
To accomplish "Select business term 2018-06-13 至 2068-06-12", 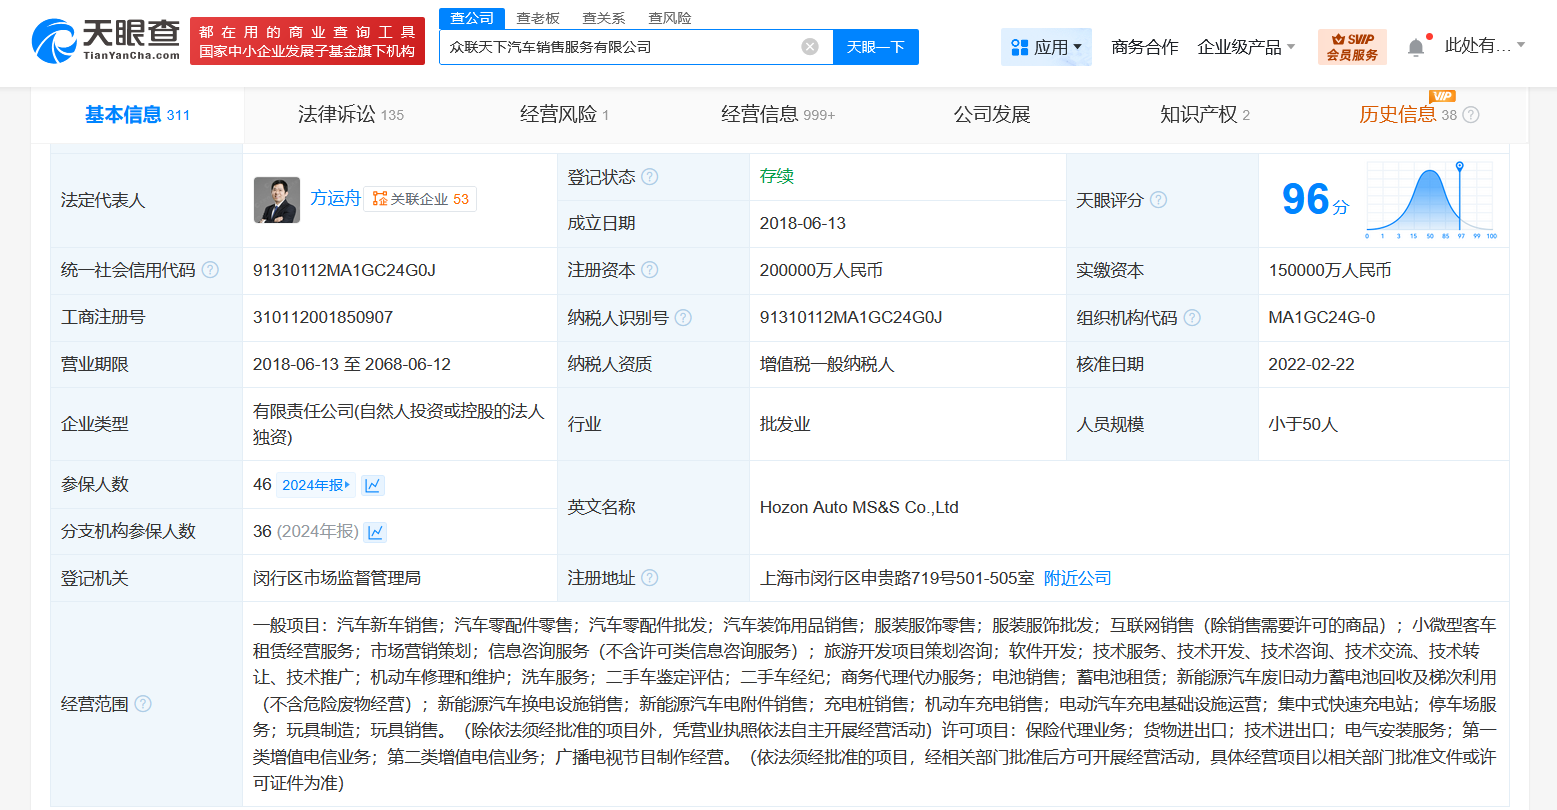I will [352, 364].
